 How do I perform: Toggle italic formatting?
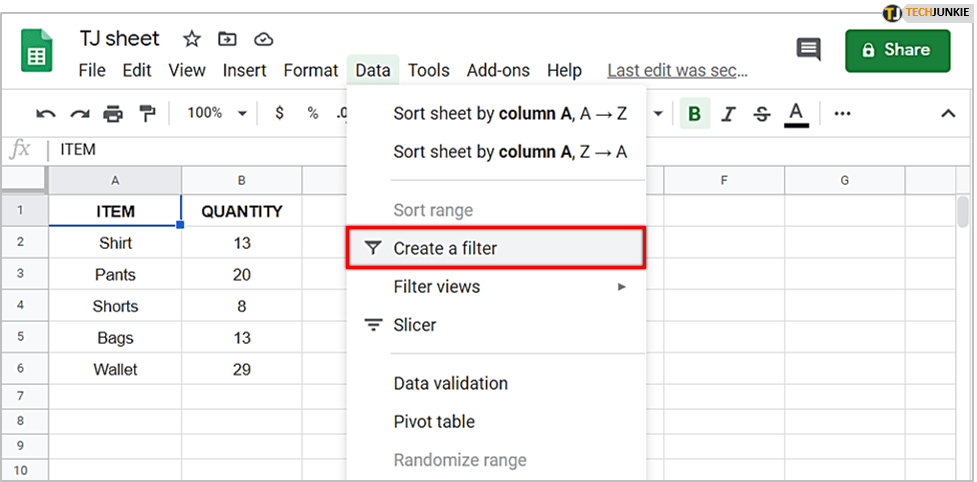728,114
